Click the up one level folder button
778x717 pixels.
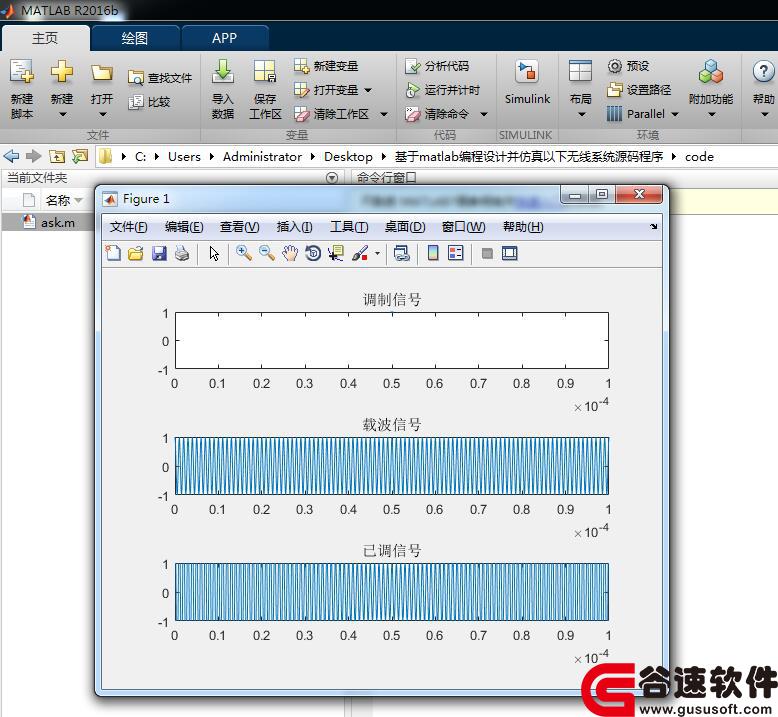57,156
